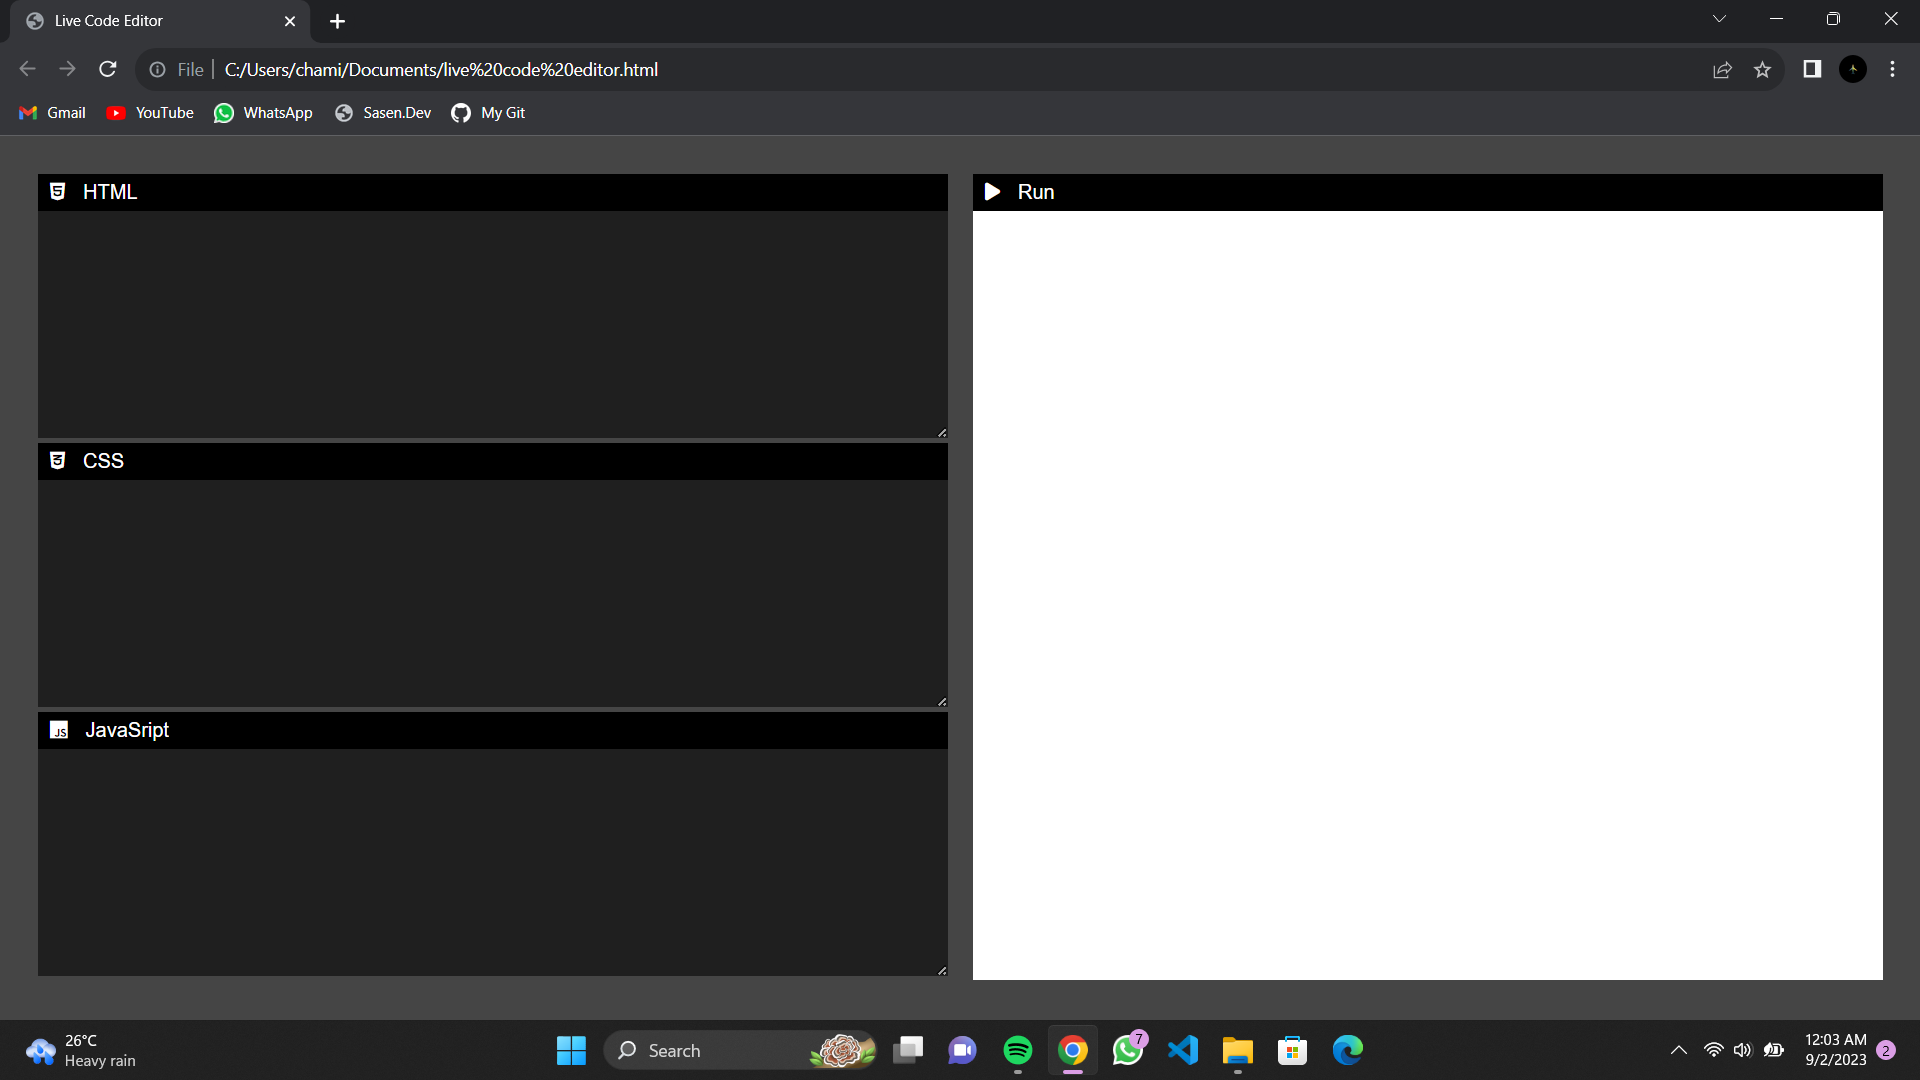
Task: Open Microsoft Store from taskbar
Action: click(x=1293, y=1050)
